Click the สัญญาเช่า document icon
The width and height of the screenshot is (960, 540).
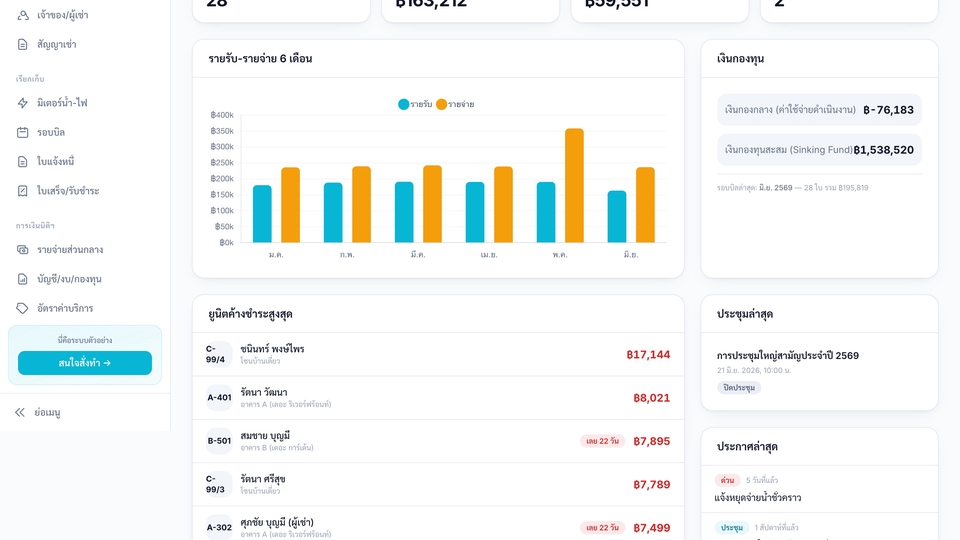point(23,44)
